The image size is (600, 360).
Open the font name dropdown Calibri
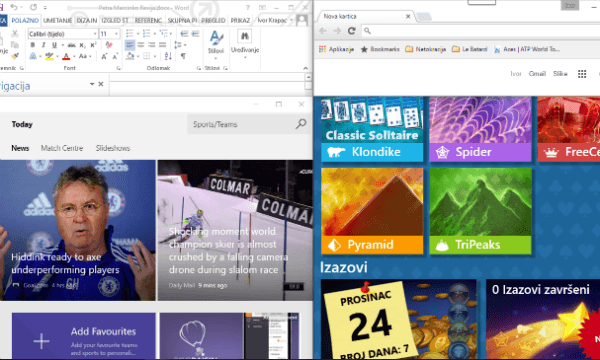click(95, 34)
